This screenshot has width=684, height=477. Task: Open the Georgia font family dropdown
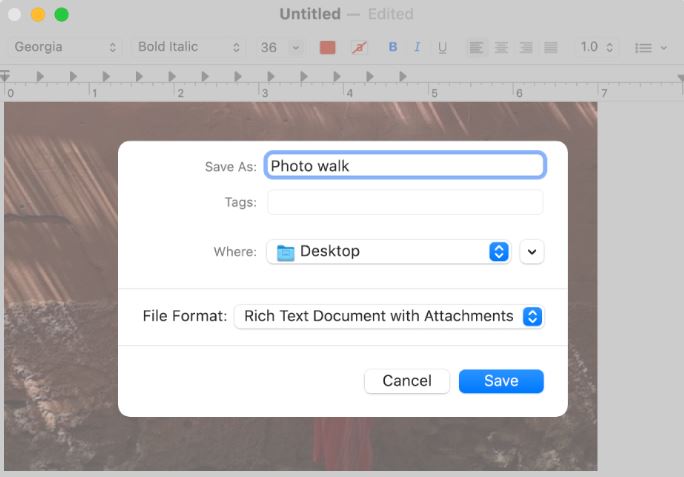click(65, 47)
